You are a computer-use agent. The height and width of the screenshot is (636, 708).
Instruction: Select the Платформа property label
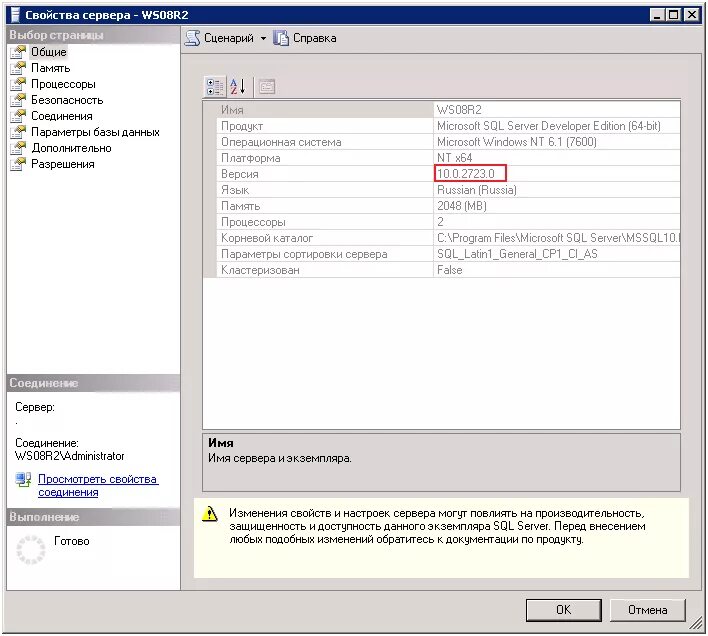pos(251,158)
